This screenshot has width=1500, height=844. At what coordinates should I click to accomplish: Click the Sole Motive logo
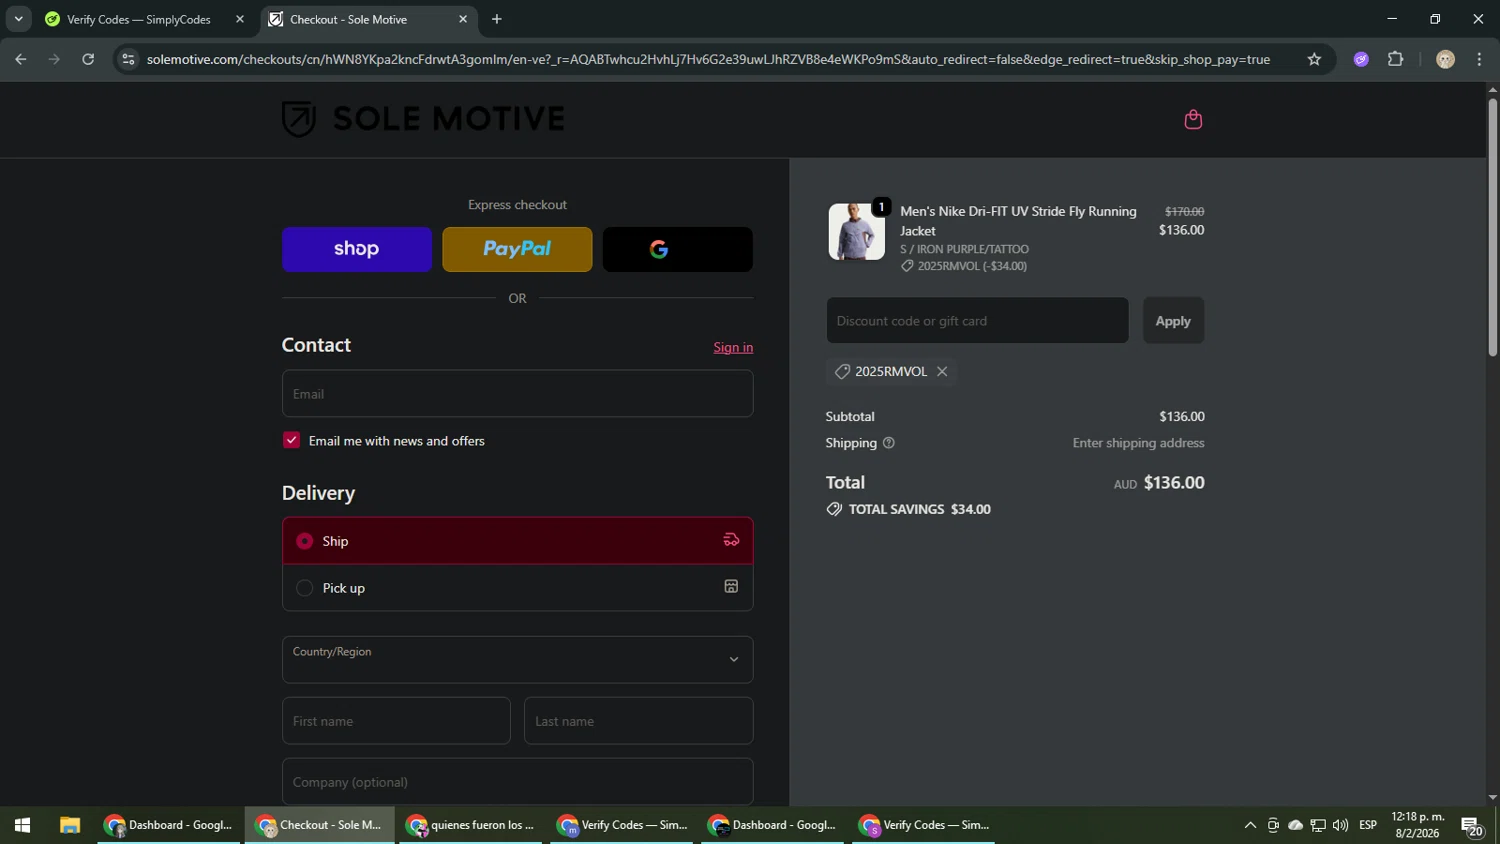tap(423, 119)
